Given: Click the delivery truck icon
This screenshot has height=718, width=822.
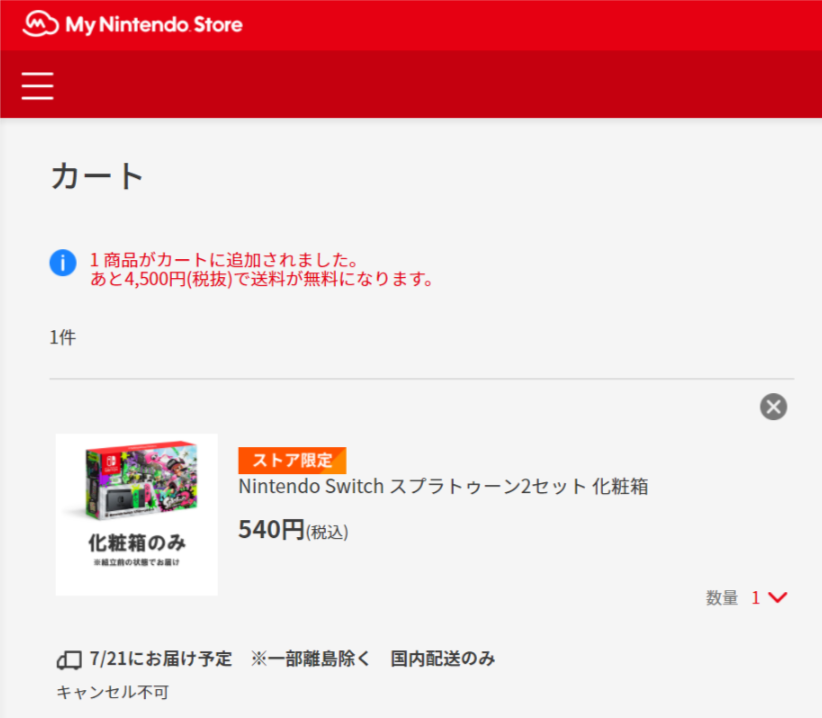Looking at the screenshot, I should (69, 660).
